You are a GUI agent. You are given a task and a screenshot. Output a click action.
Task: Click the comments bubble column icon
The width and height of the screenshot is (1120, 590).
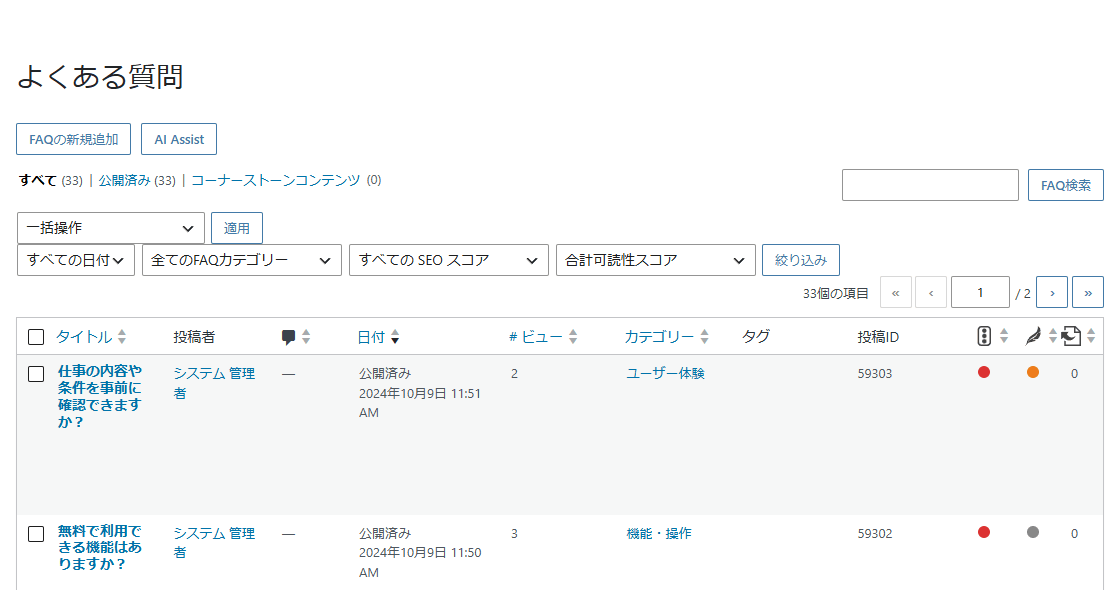tap(289, 337)
